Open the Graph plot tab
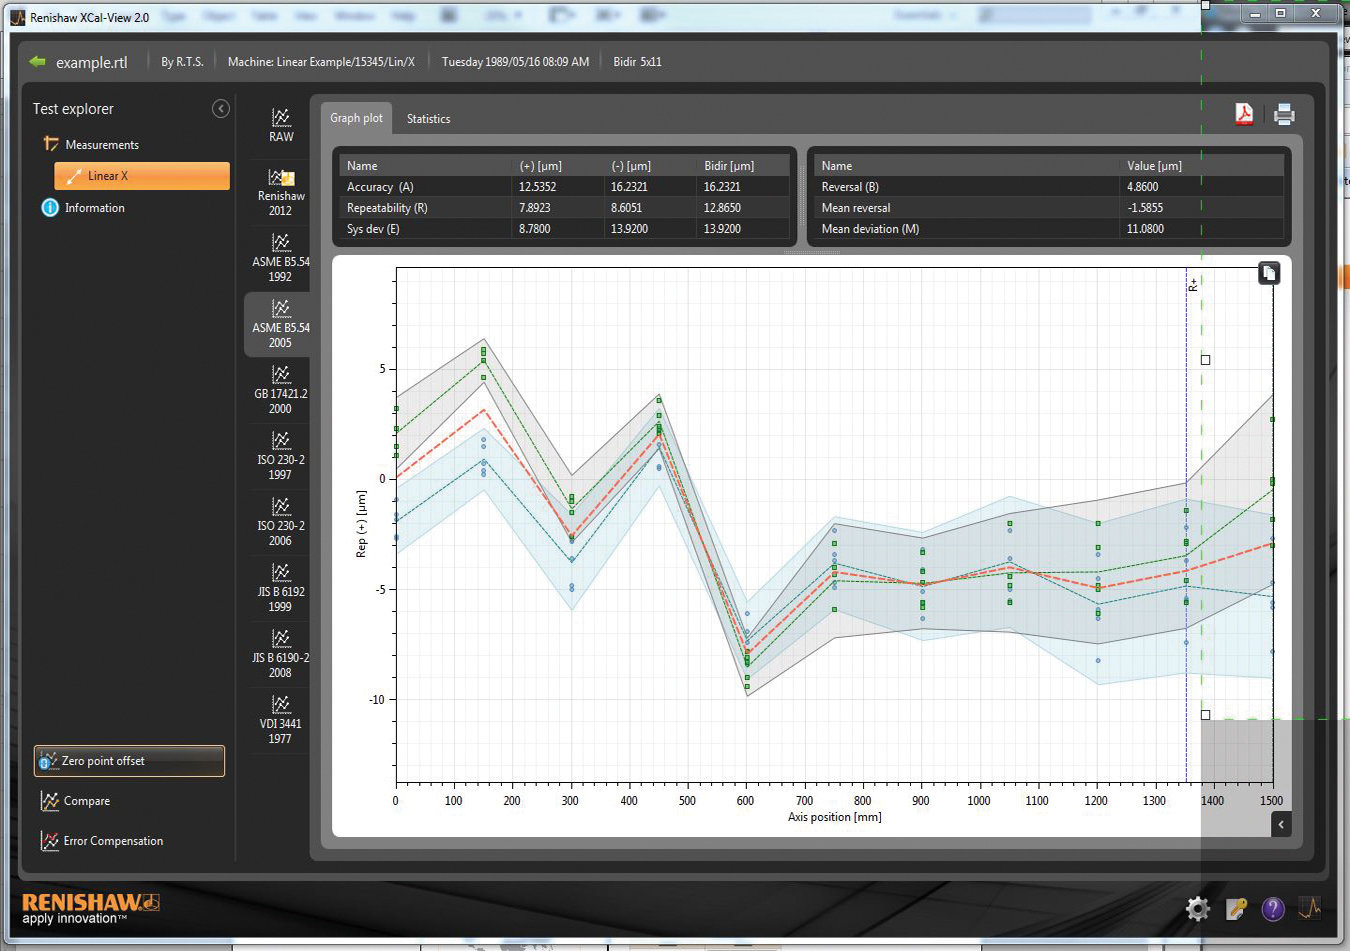The image size is (1350, 951). (356, 118)
